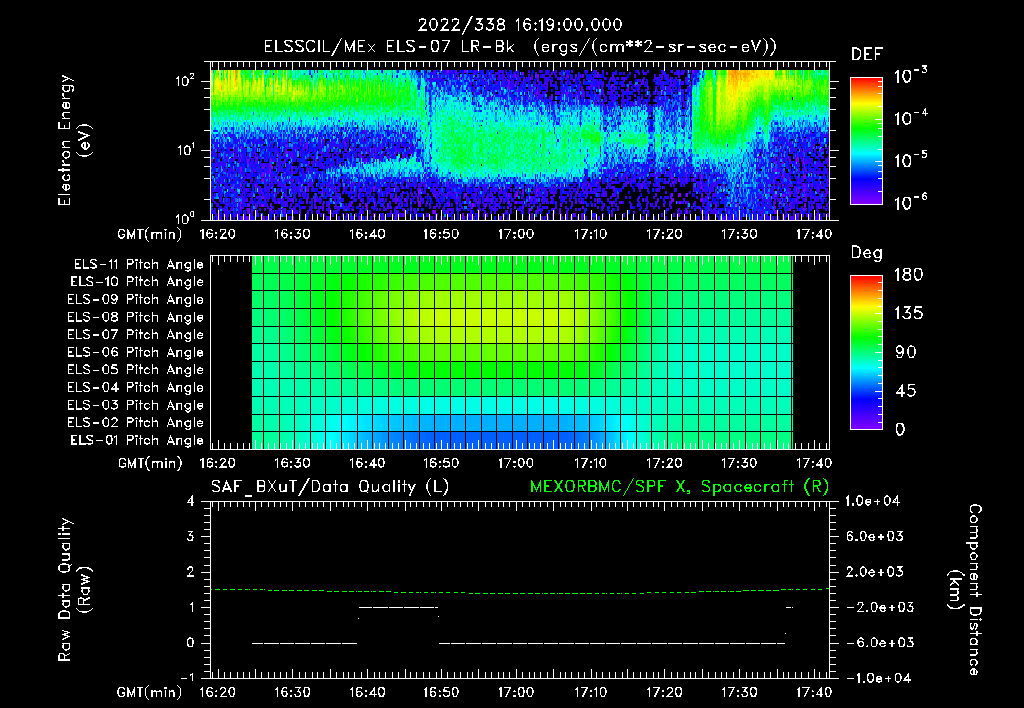Click the data quality segment at level 1
Image resolution: width=1024 pixels, height=708 pixels.
[398, 607]
